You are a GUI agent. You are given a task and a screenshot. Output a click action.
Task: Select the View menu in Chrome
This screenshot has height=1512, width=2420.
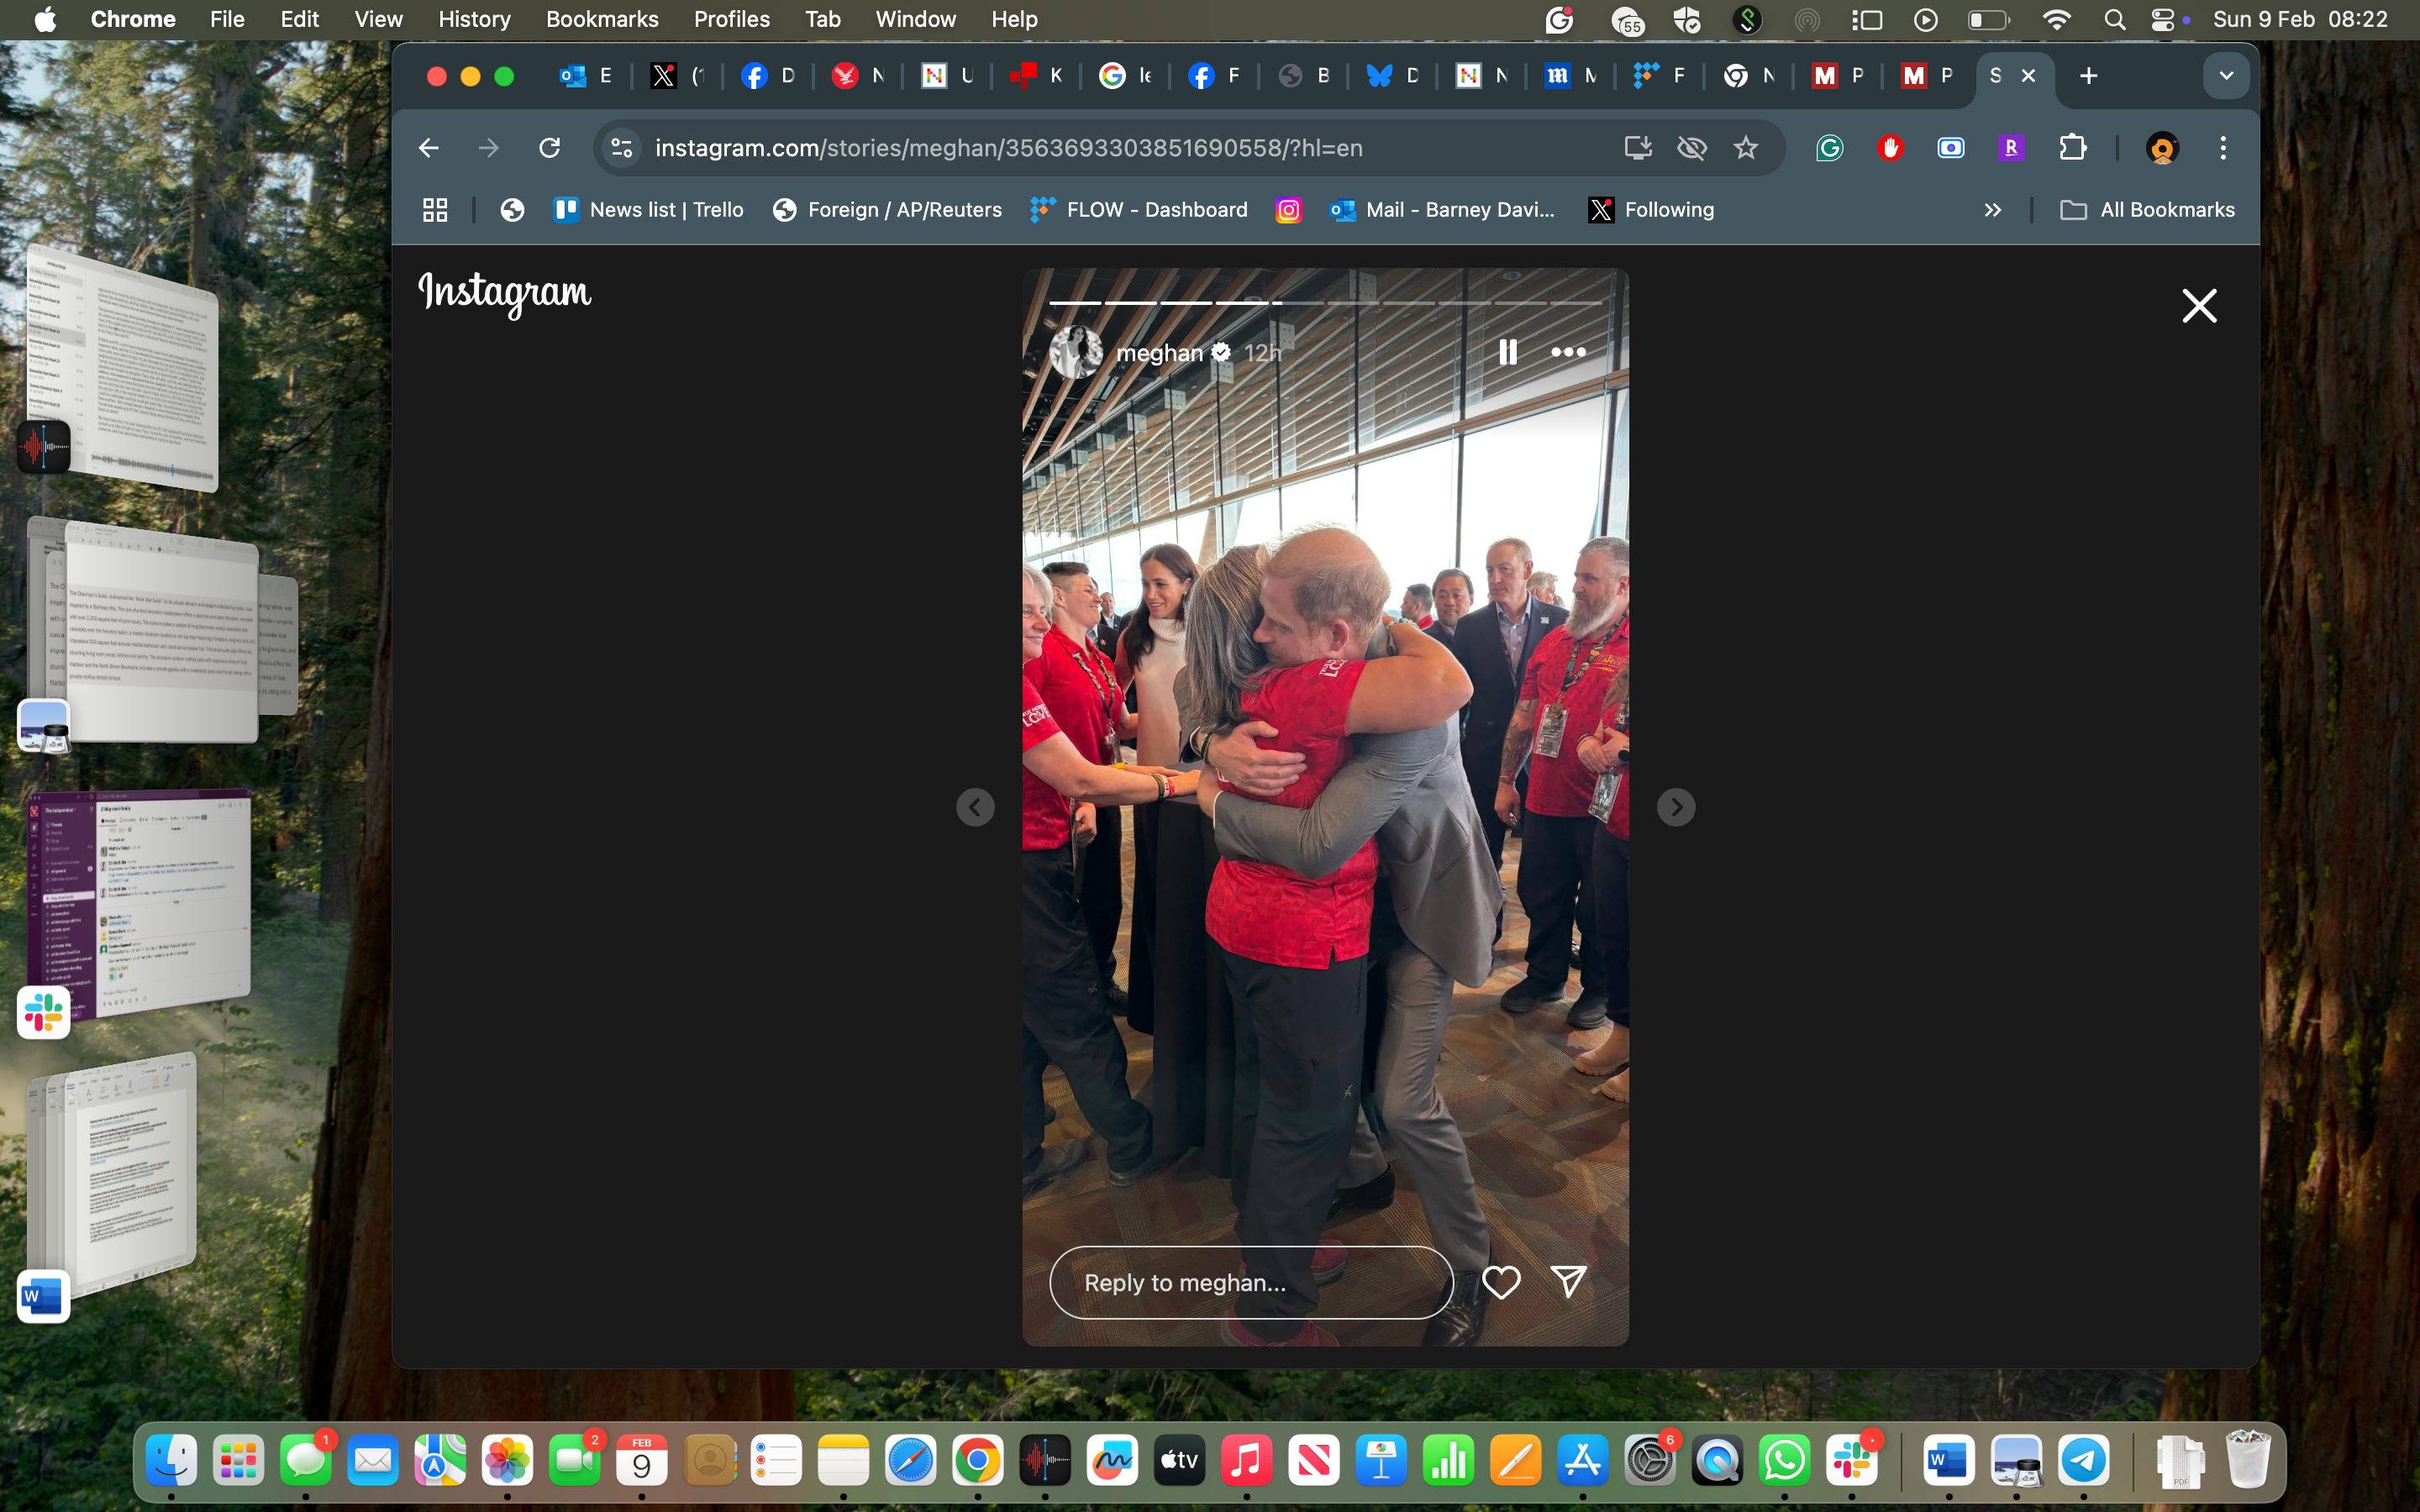click(376, 19)
